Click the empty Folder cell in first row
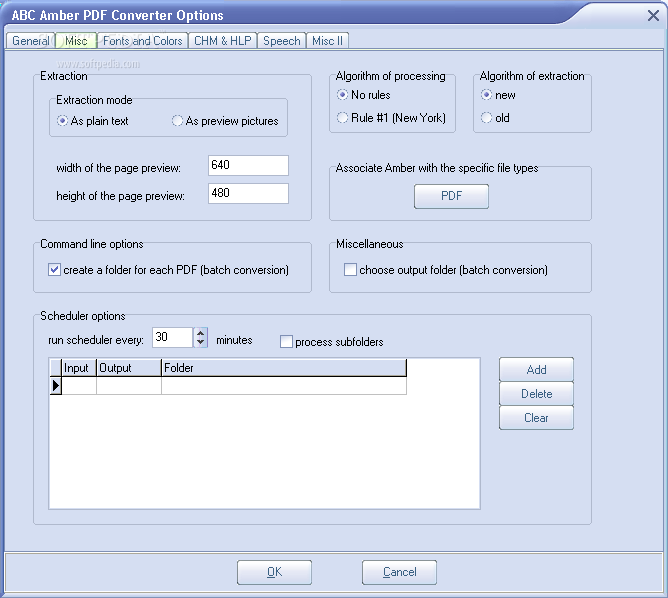The image size is (668, 598). point(284,386)
